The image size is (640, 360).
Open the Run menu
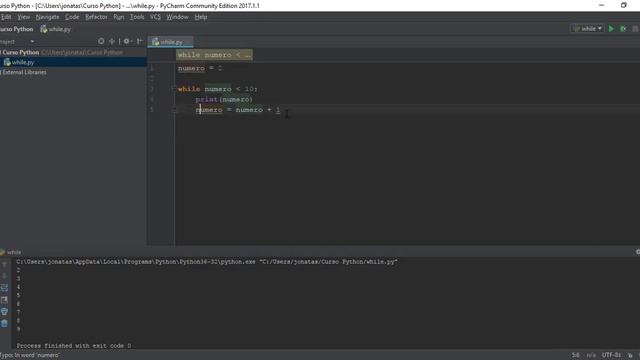point(119,17)
